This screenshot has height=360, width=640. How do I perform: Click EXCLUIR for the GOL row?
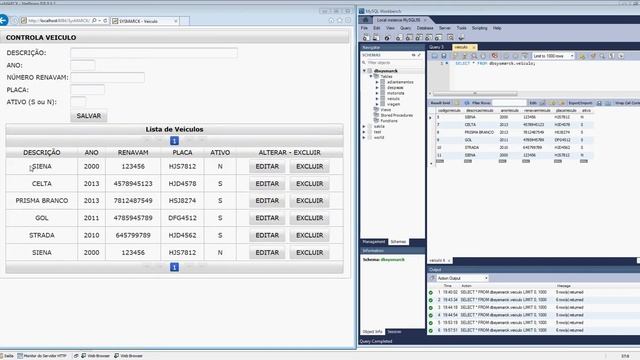[x=309, y=218]
